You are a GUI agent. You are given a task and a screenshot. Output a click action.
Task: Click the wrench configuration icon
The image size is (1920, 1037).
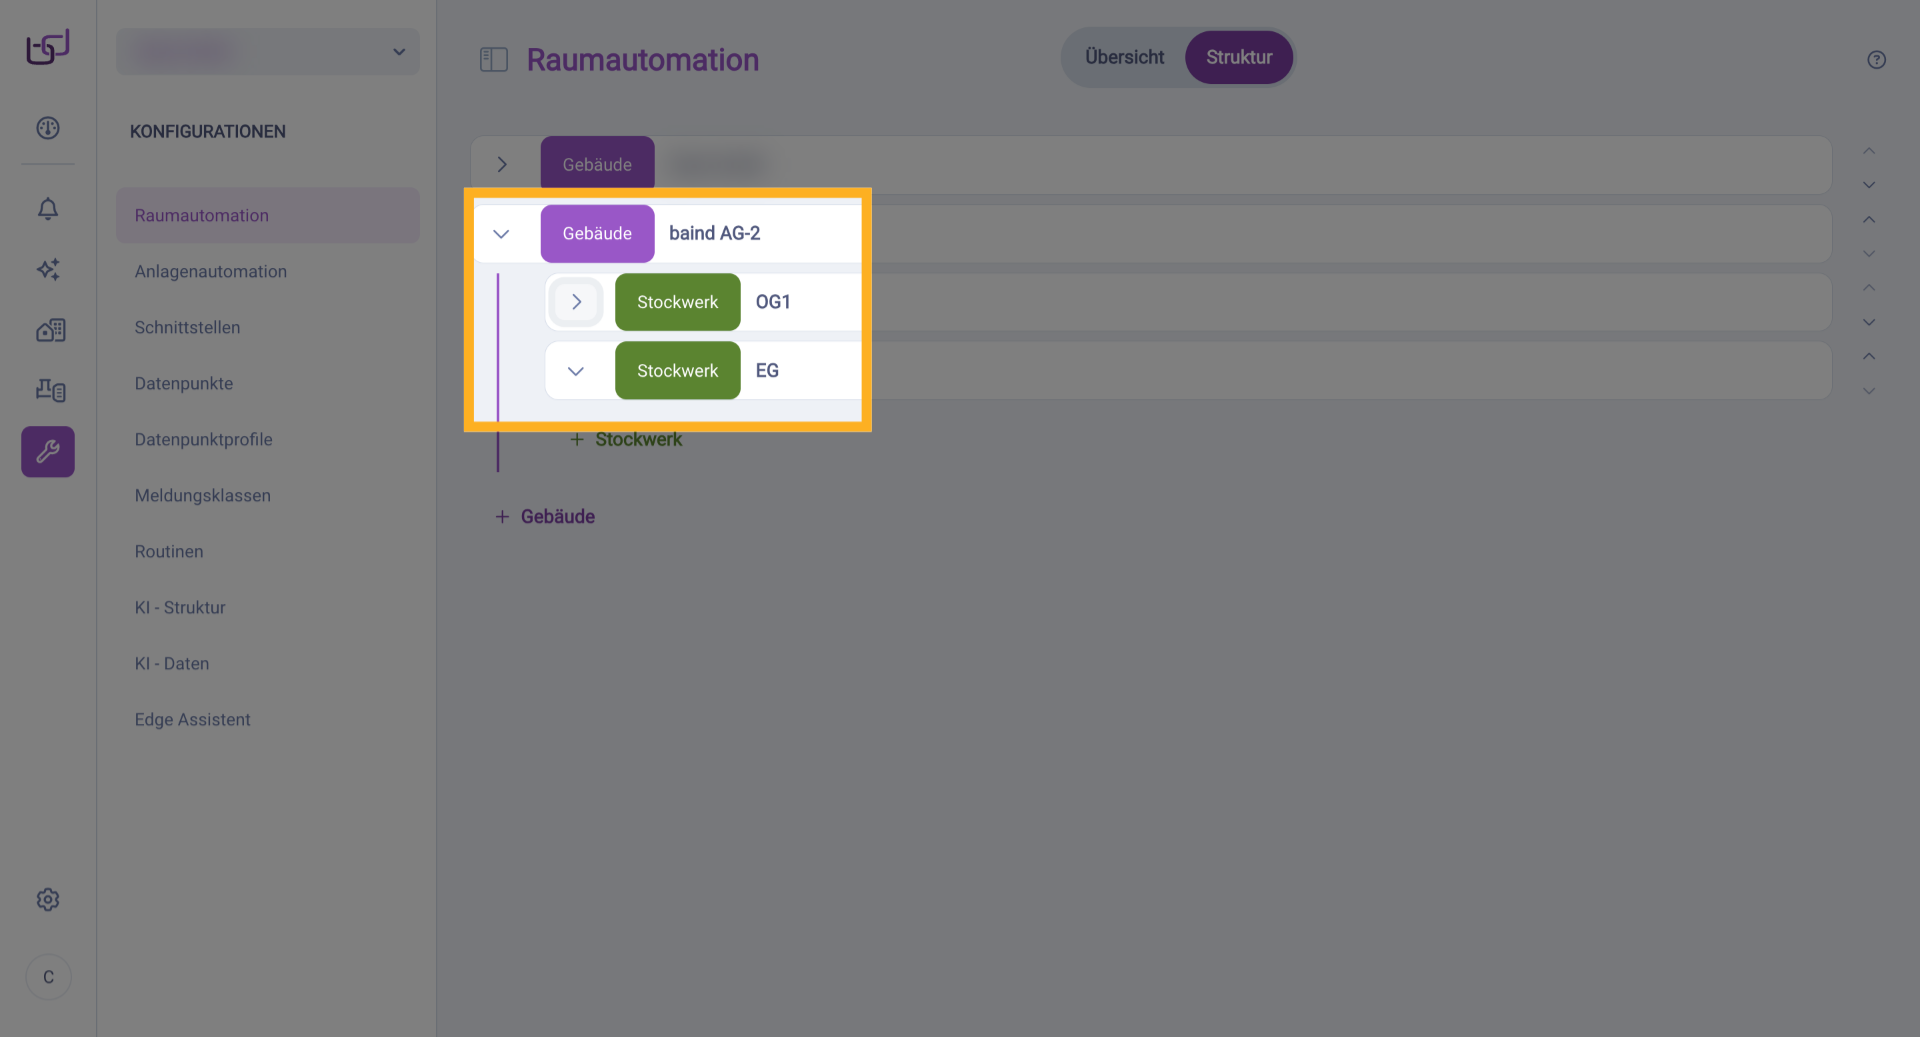click(x=48, y=452)
